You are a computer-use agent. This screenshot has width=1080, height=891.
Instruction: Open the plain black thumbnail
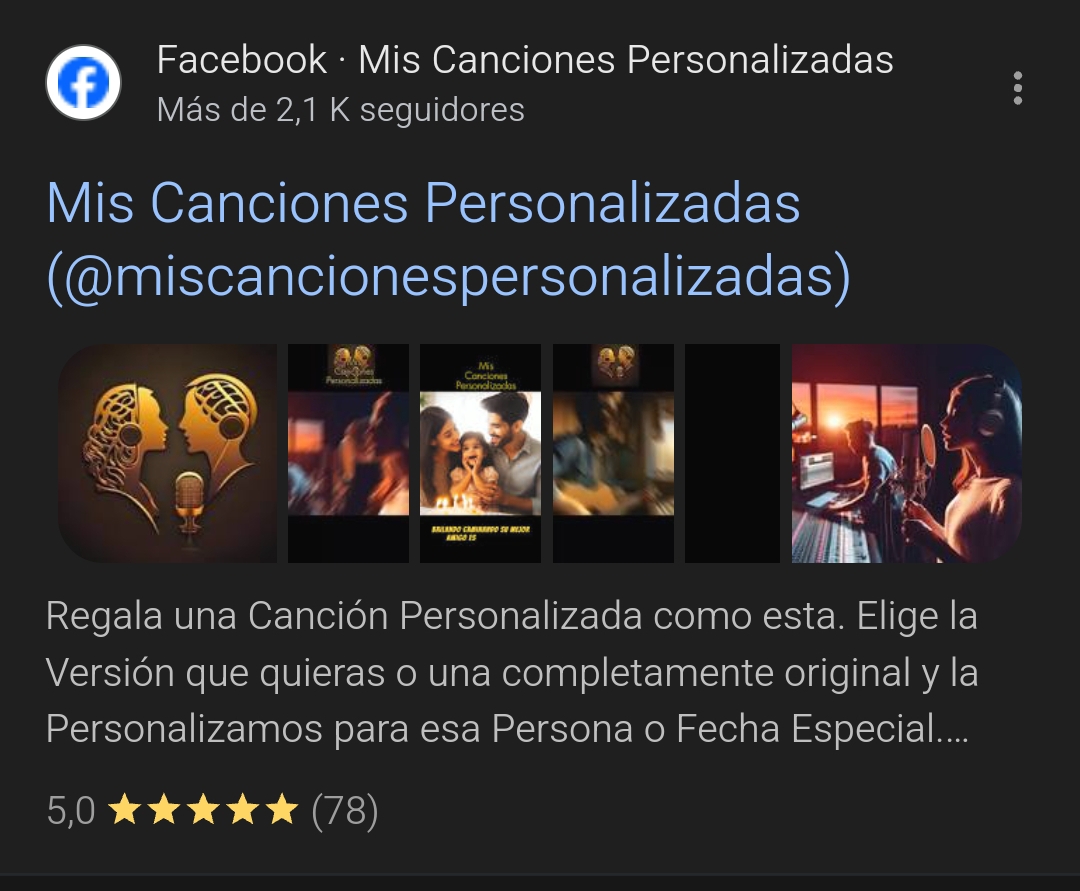point(732,453)
